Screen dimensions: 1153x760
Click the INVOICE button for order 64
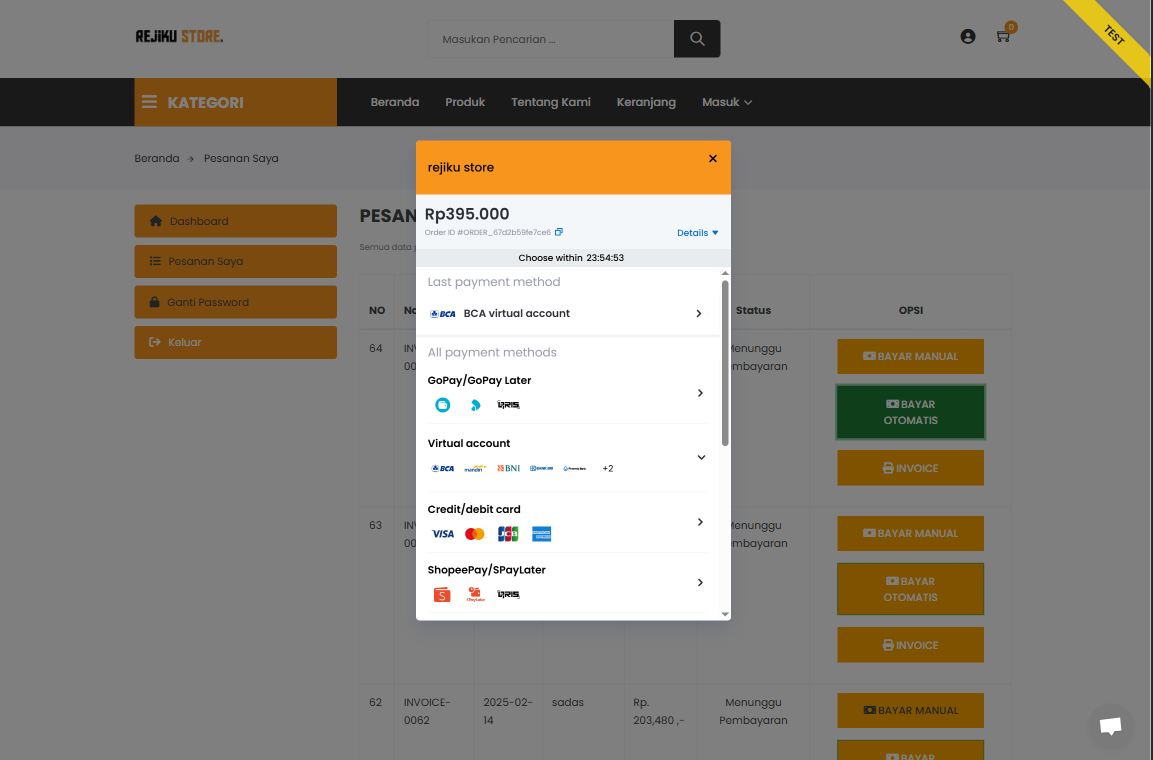[x=910, y=467]
